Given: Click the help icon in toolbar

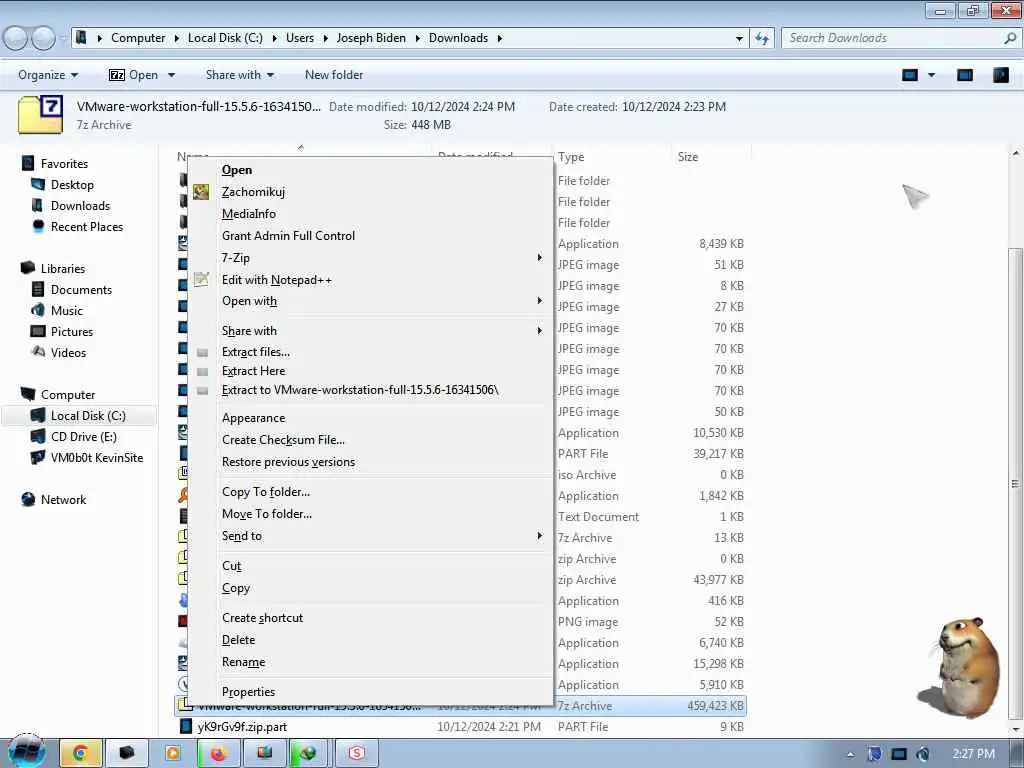Looking at the screenshot, I should pos(1000,75).
